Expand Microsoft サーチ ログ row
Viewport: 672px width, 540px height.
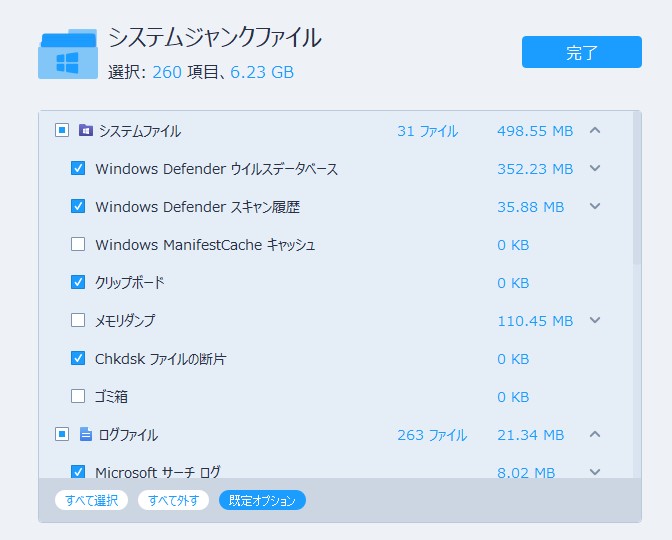click(595, 472)
